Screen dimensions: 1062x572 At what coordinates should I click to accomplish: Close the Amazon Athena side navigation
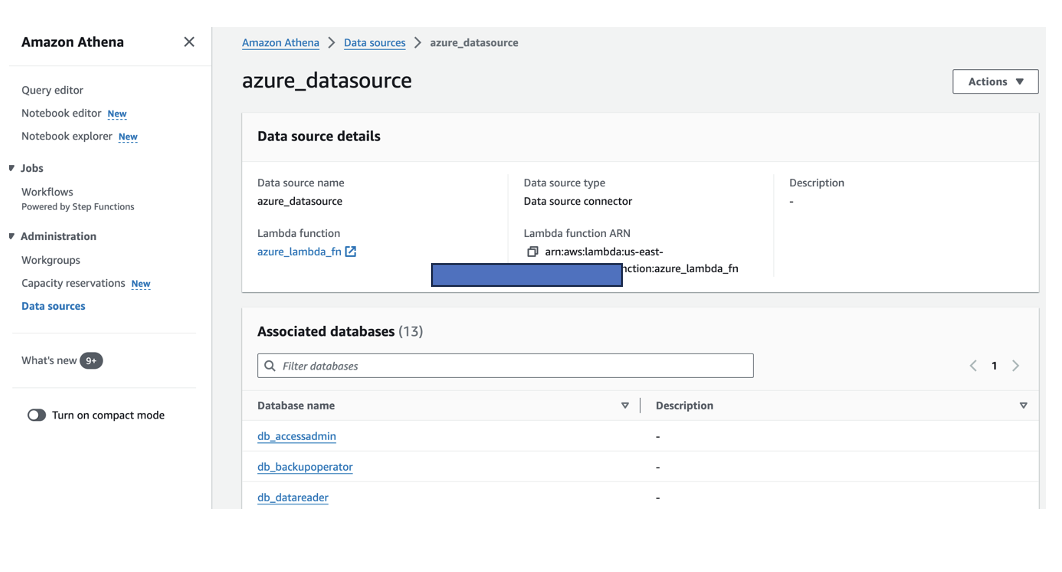(x=189, y=42)
